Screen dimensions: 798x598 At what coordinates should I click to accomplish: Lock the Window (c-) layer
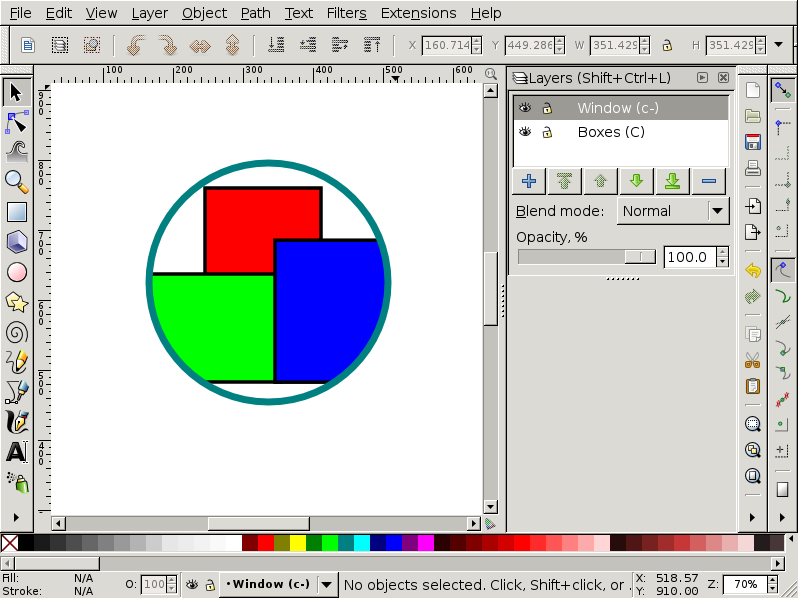coord(547,108)
